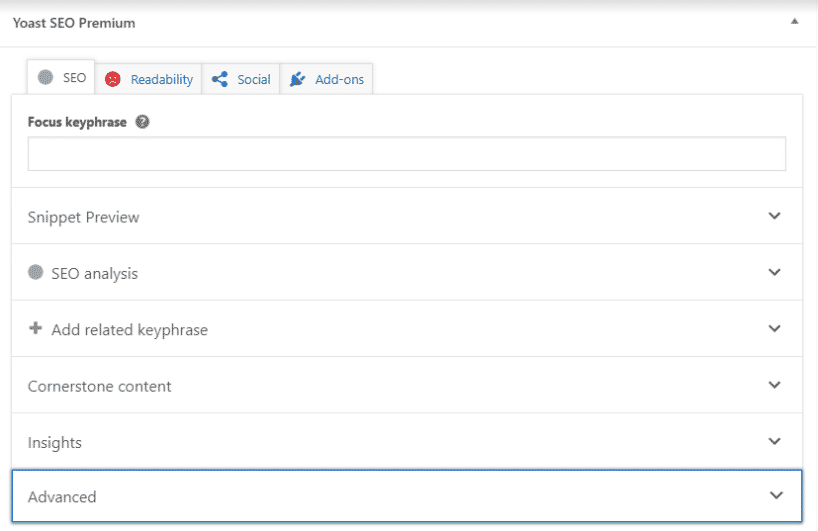Switch to the SEO tab label

pos(74,78)
